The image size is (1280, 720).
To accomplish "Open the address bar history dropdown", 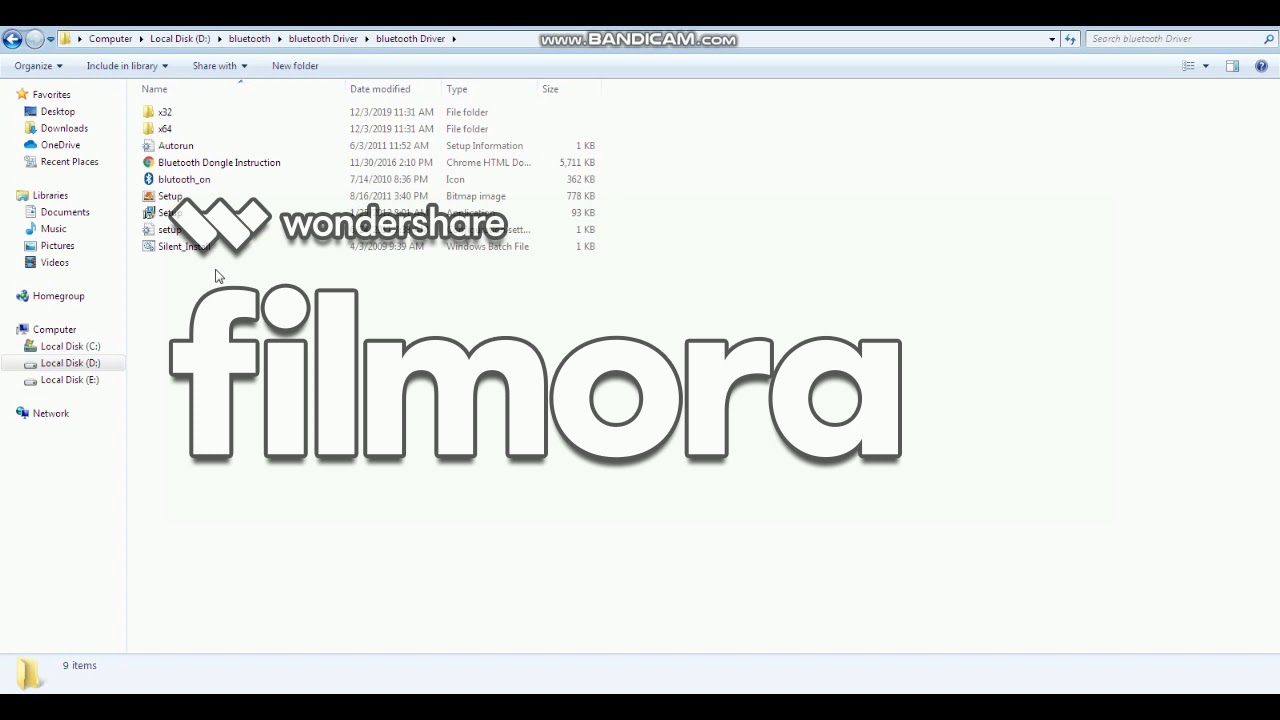I will (1052, 39).
